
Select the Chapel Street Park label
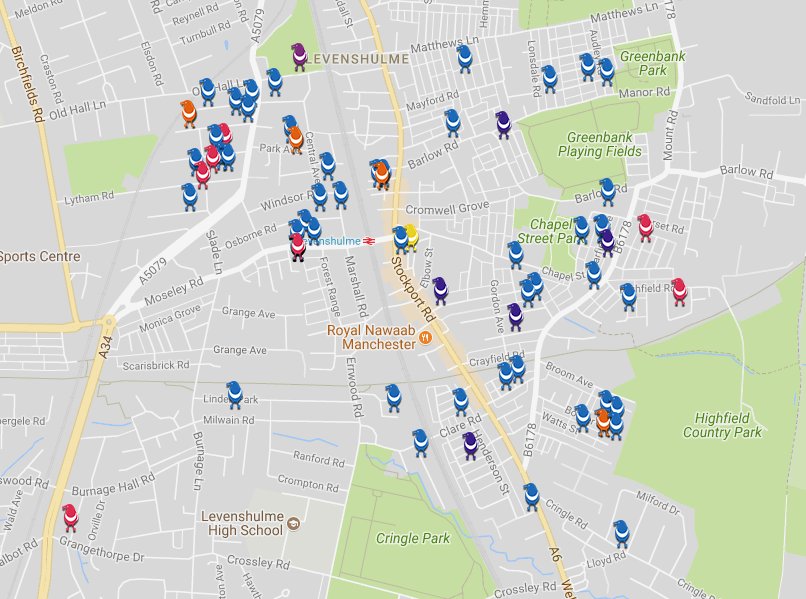550,231
